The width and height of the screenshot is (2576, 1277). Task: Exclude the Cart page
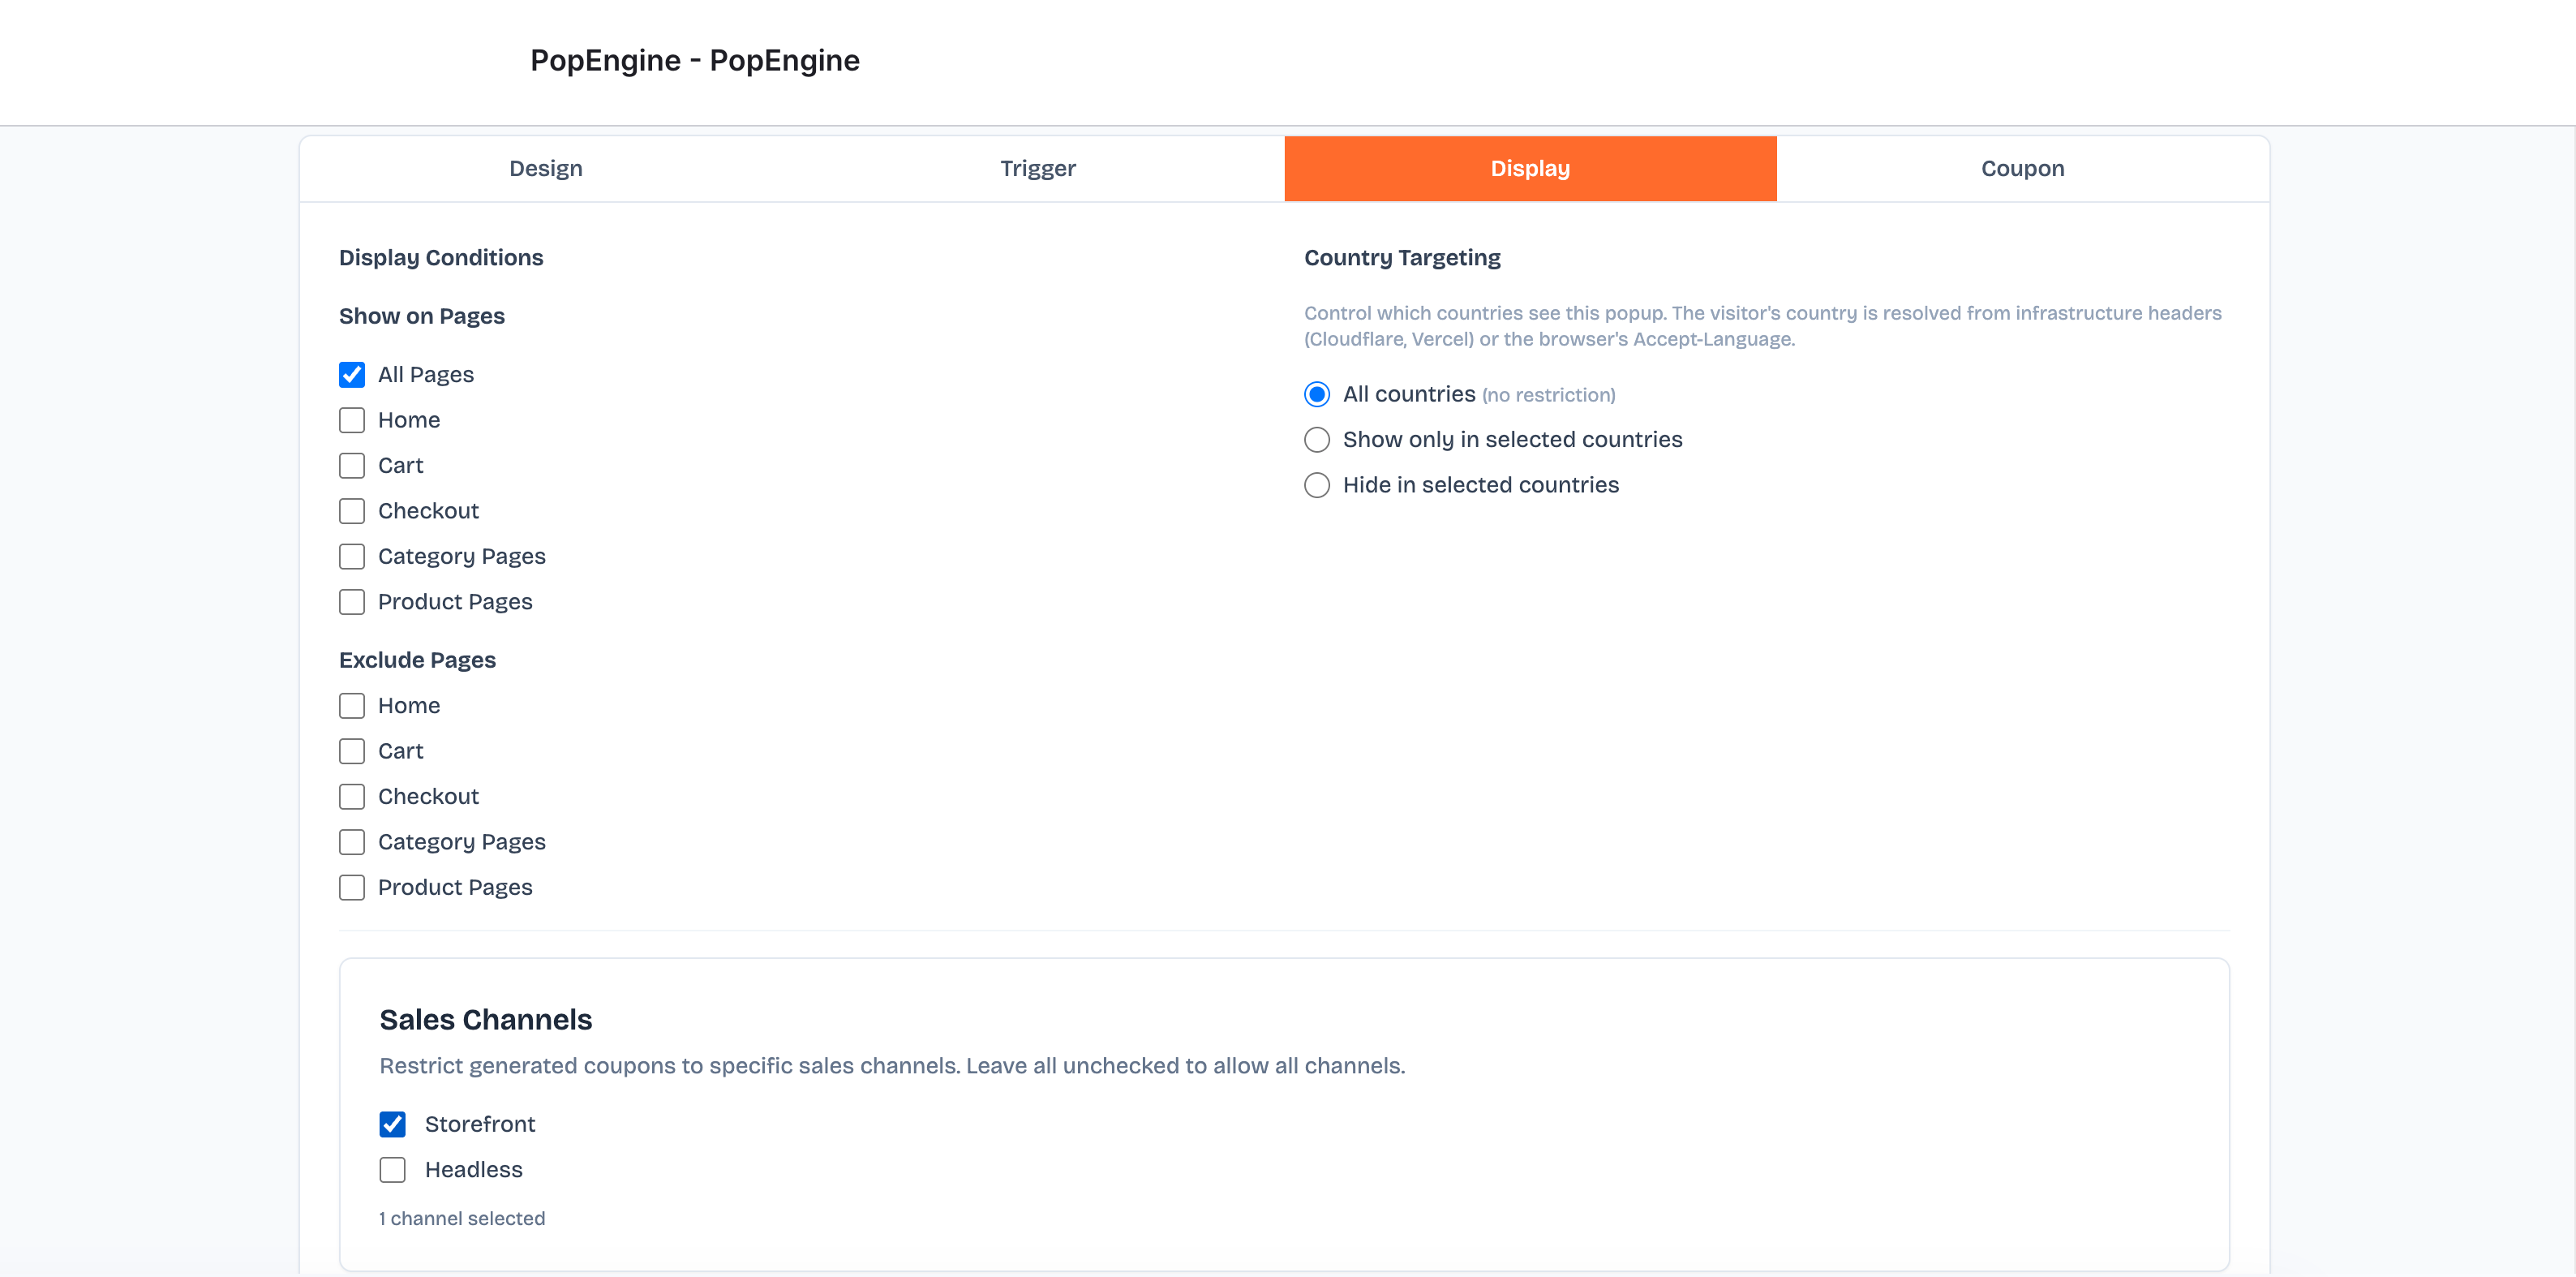point(352,751)
